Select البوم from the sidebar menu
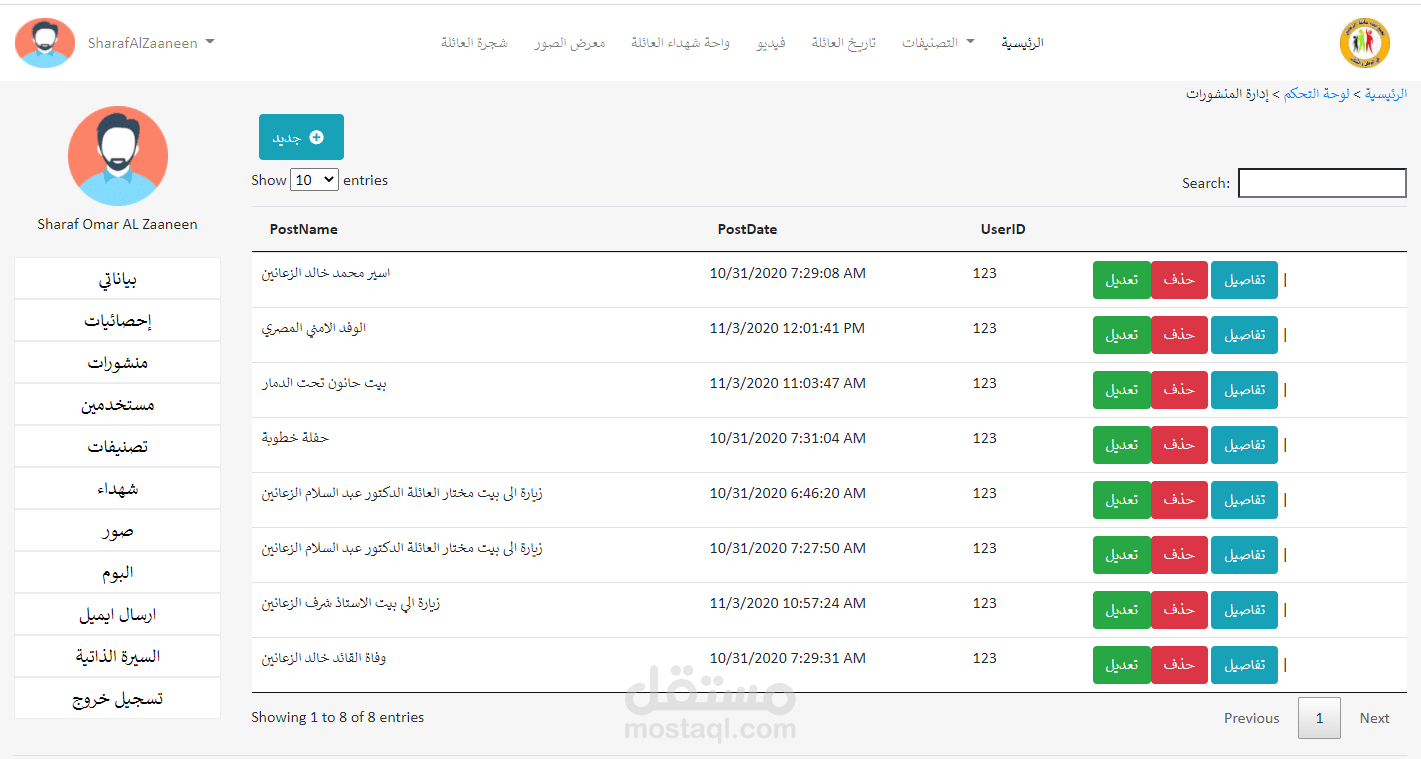This screenshot has height=759, width=1421. click(x=117, y=572)
